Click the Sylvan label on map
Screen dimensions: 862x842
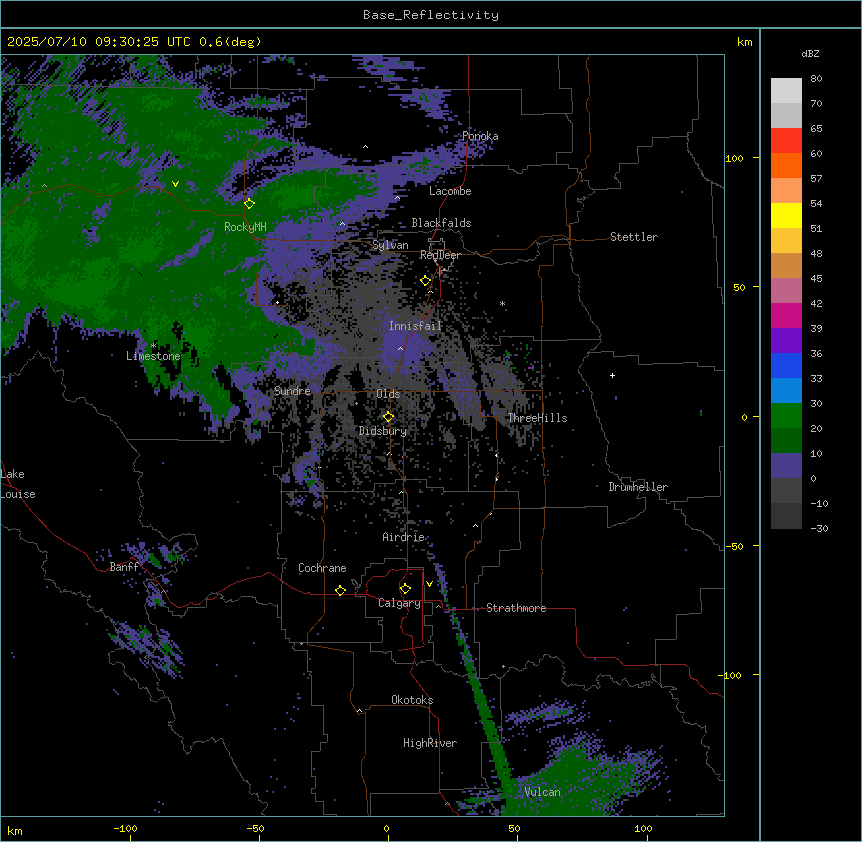click(390, 245)
